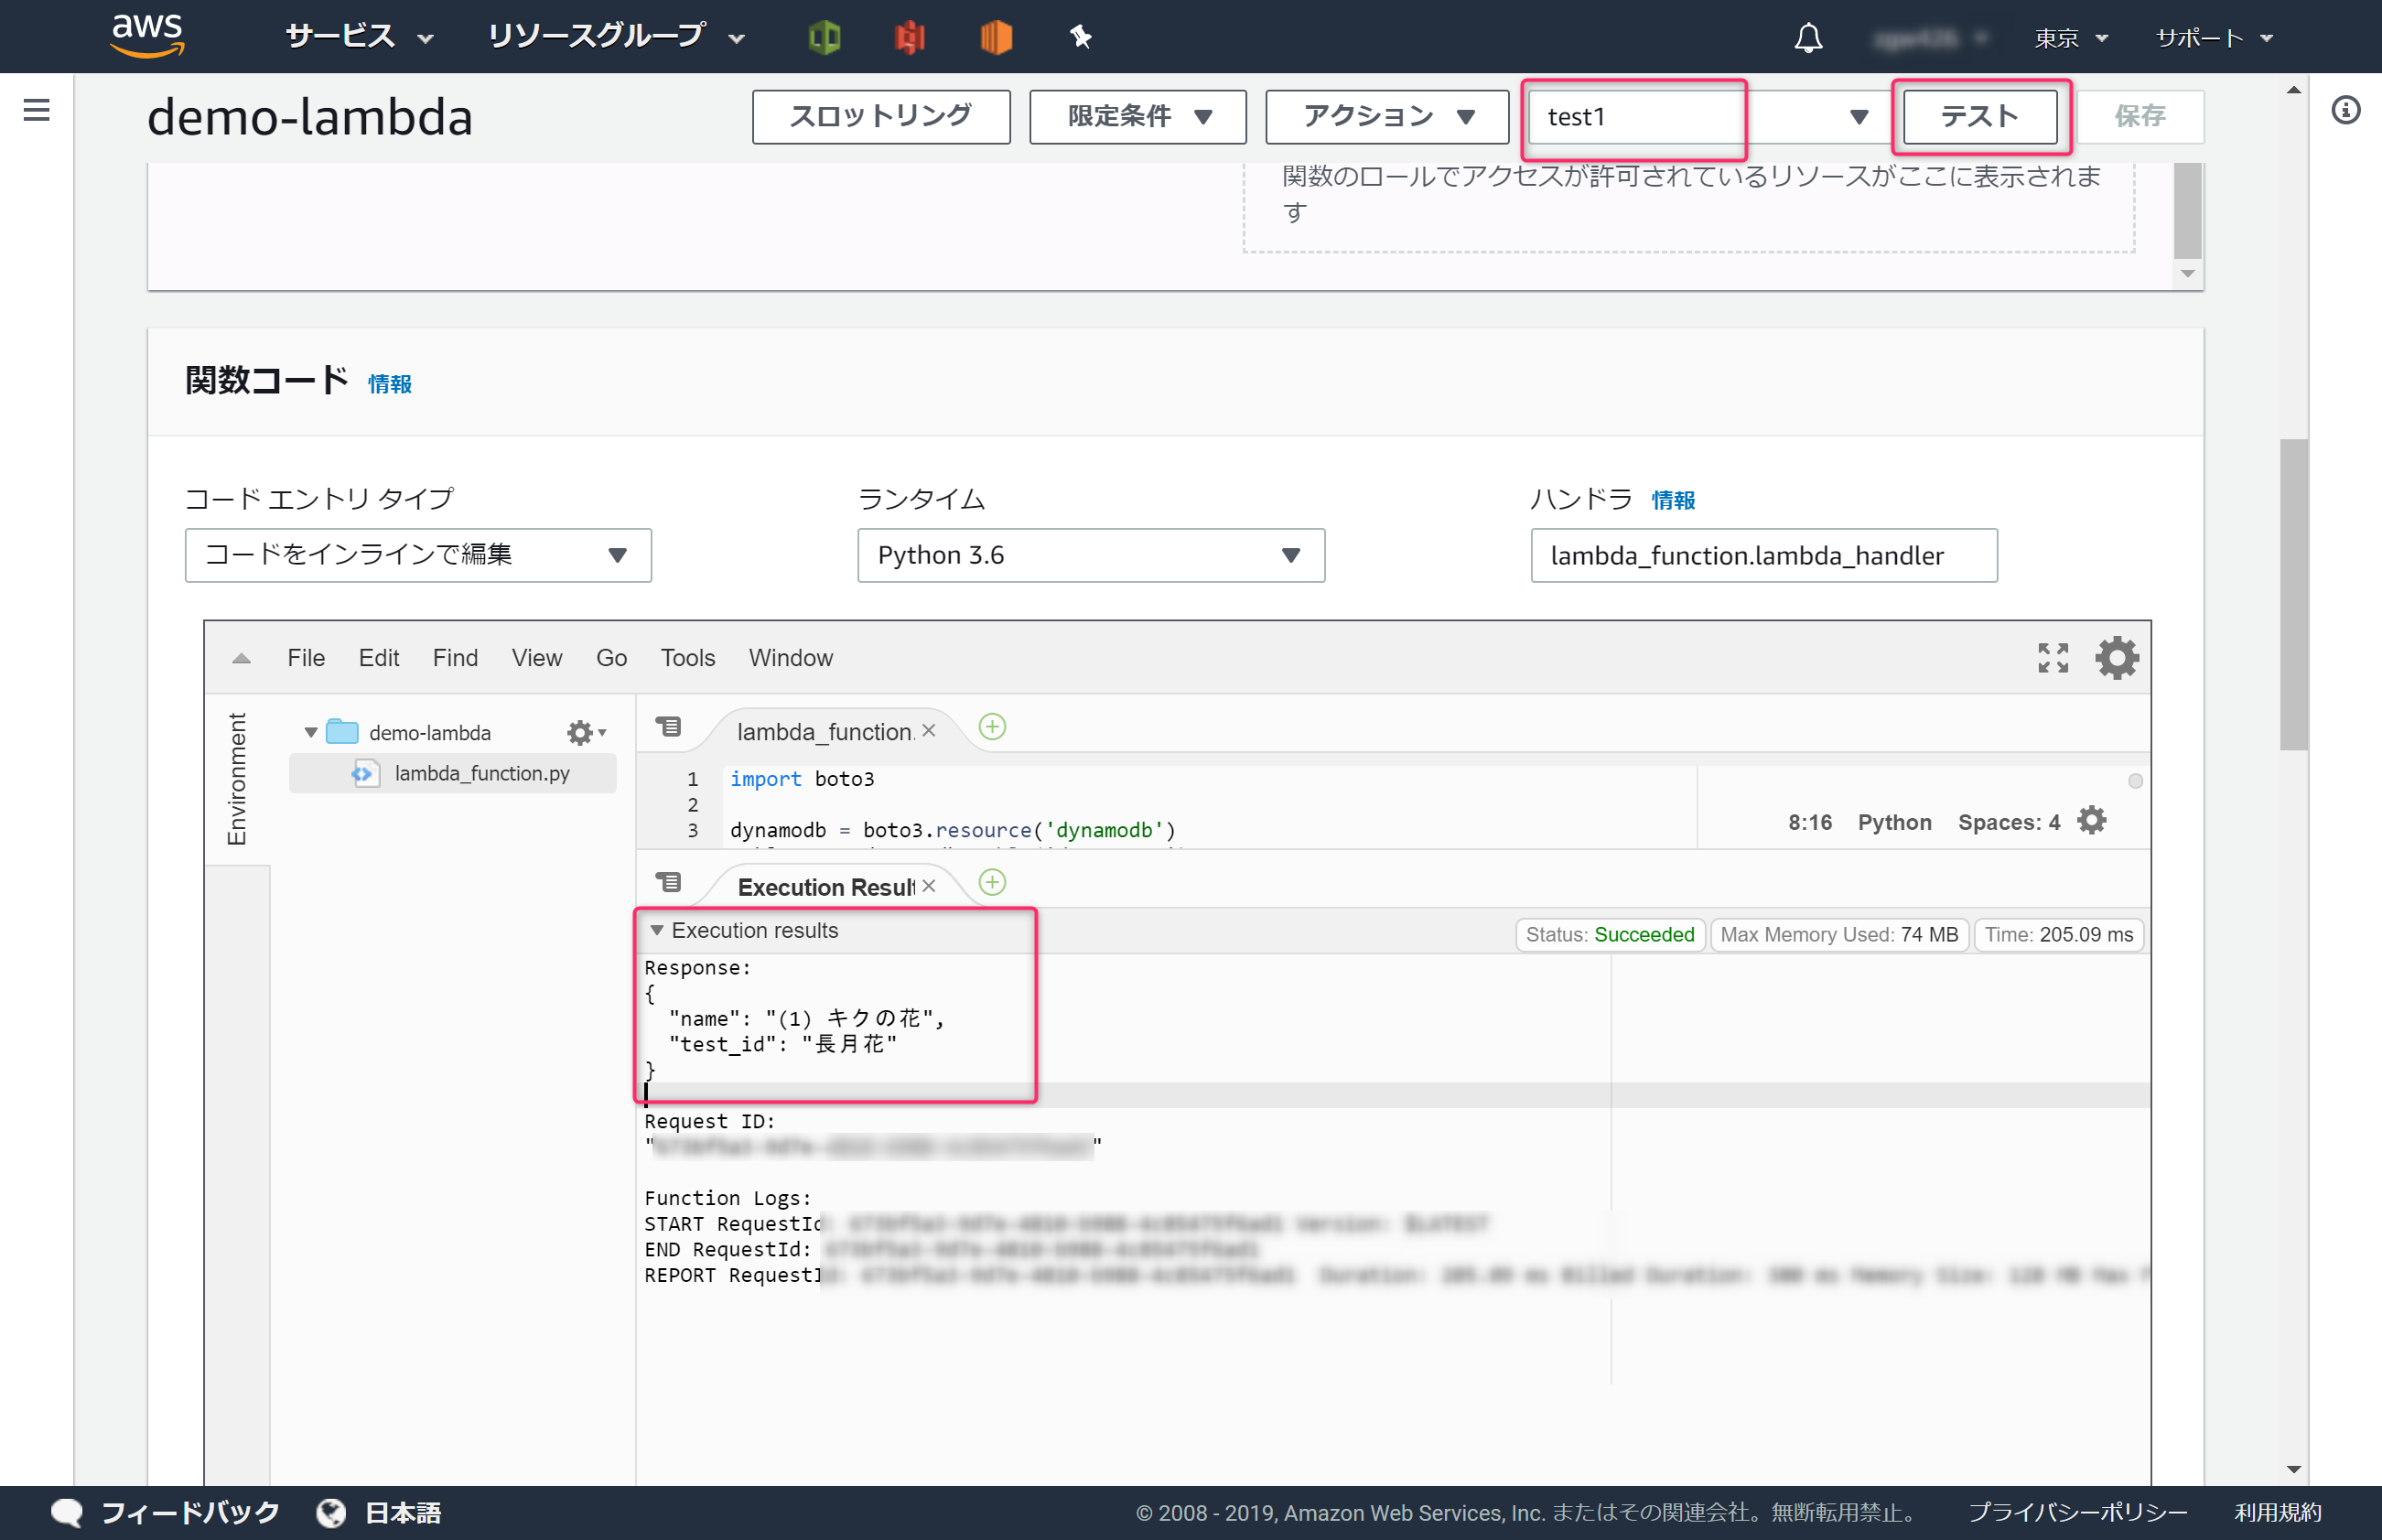Collapse the Execution results section
Screen dimensions: 2382x1540
(x=657, y=931)
